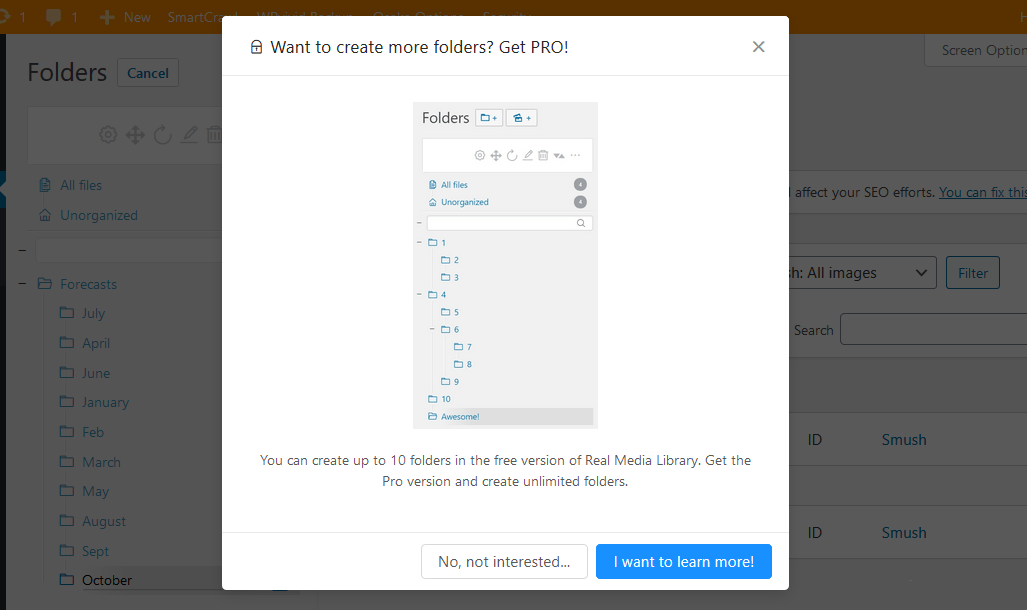Click the media Search input field
Viewport: 1027px width, 610px height.
[933, 329]
